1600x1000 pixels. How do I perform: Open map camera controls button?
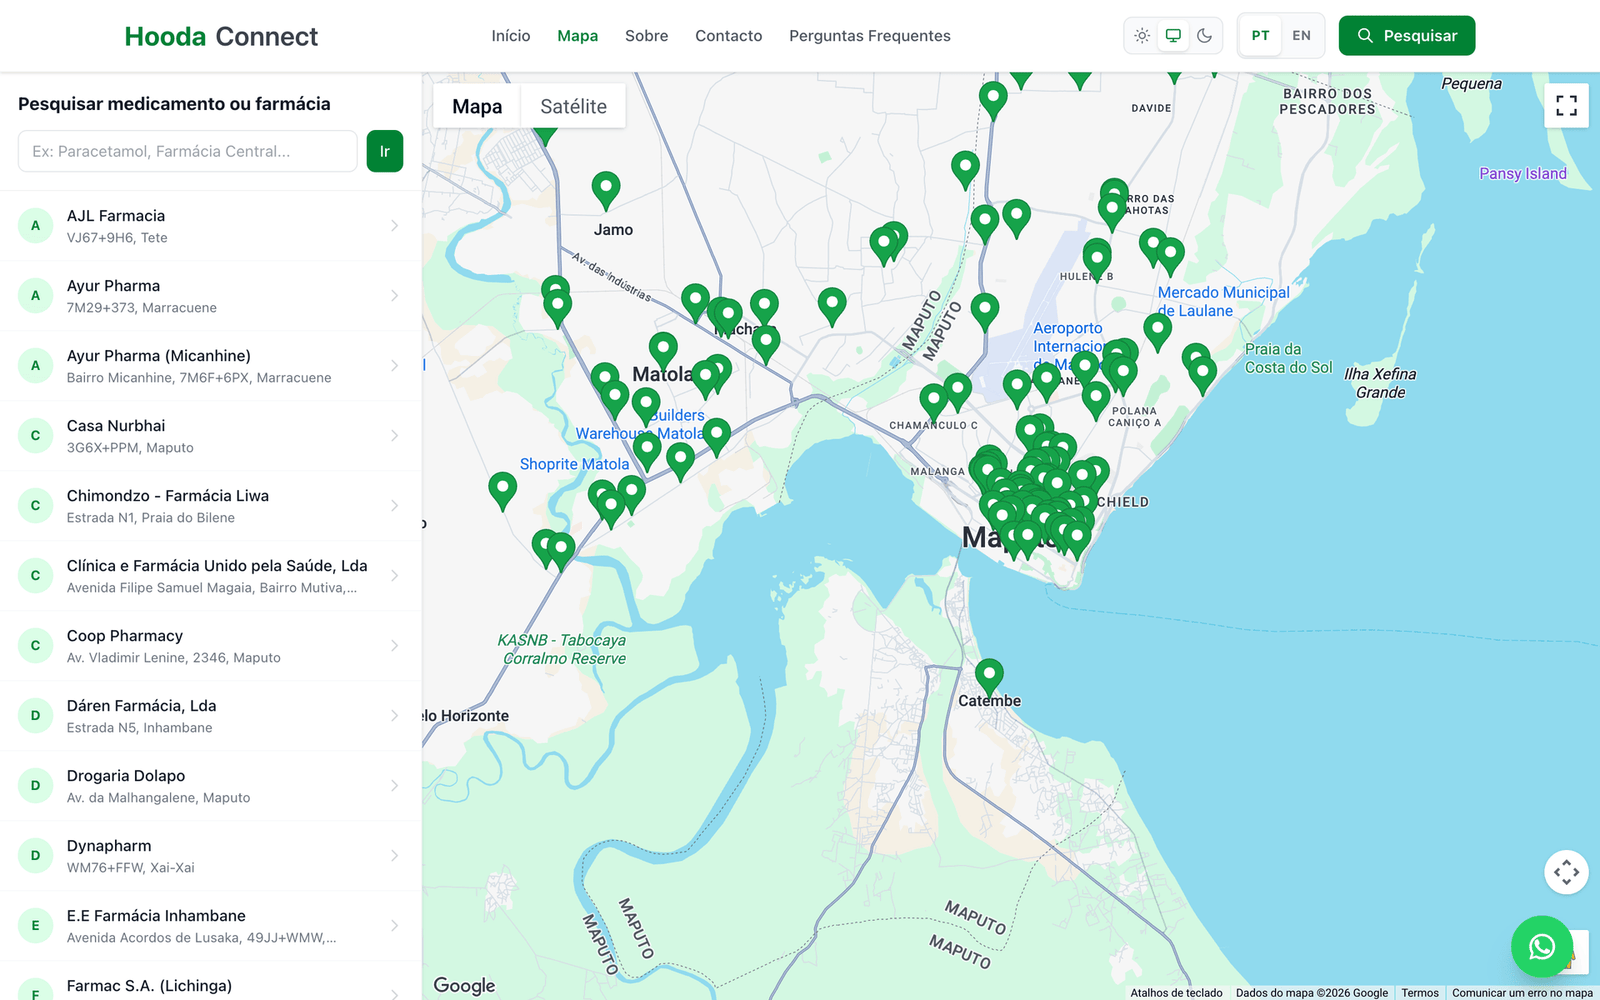(x=1566, y=872)
